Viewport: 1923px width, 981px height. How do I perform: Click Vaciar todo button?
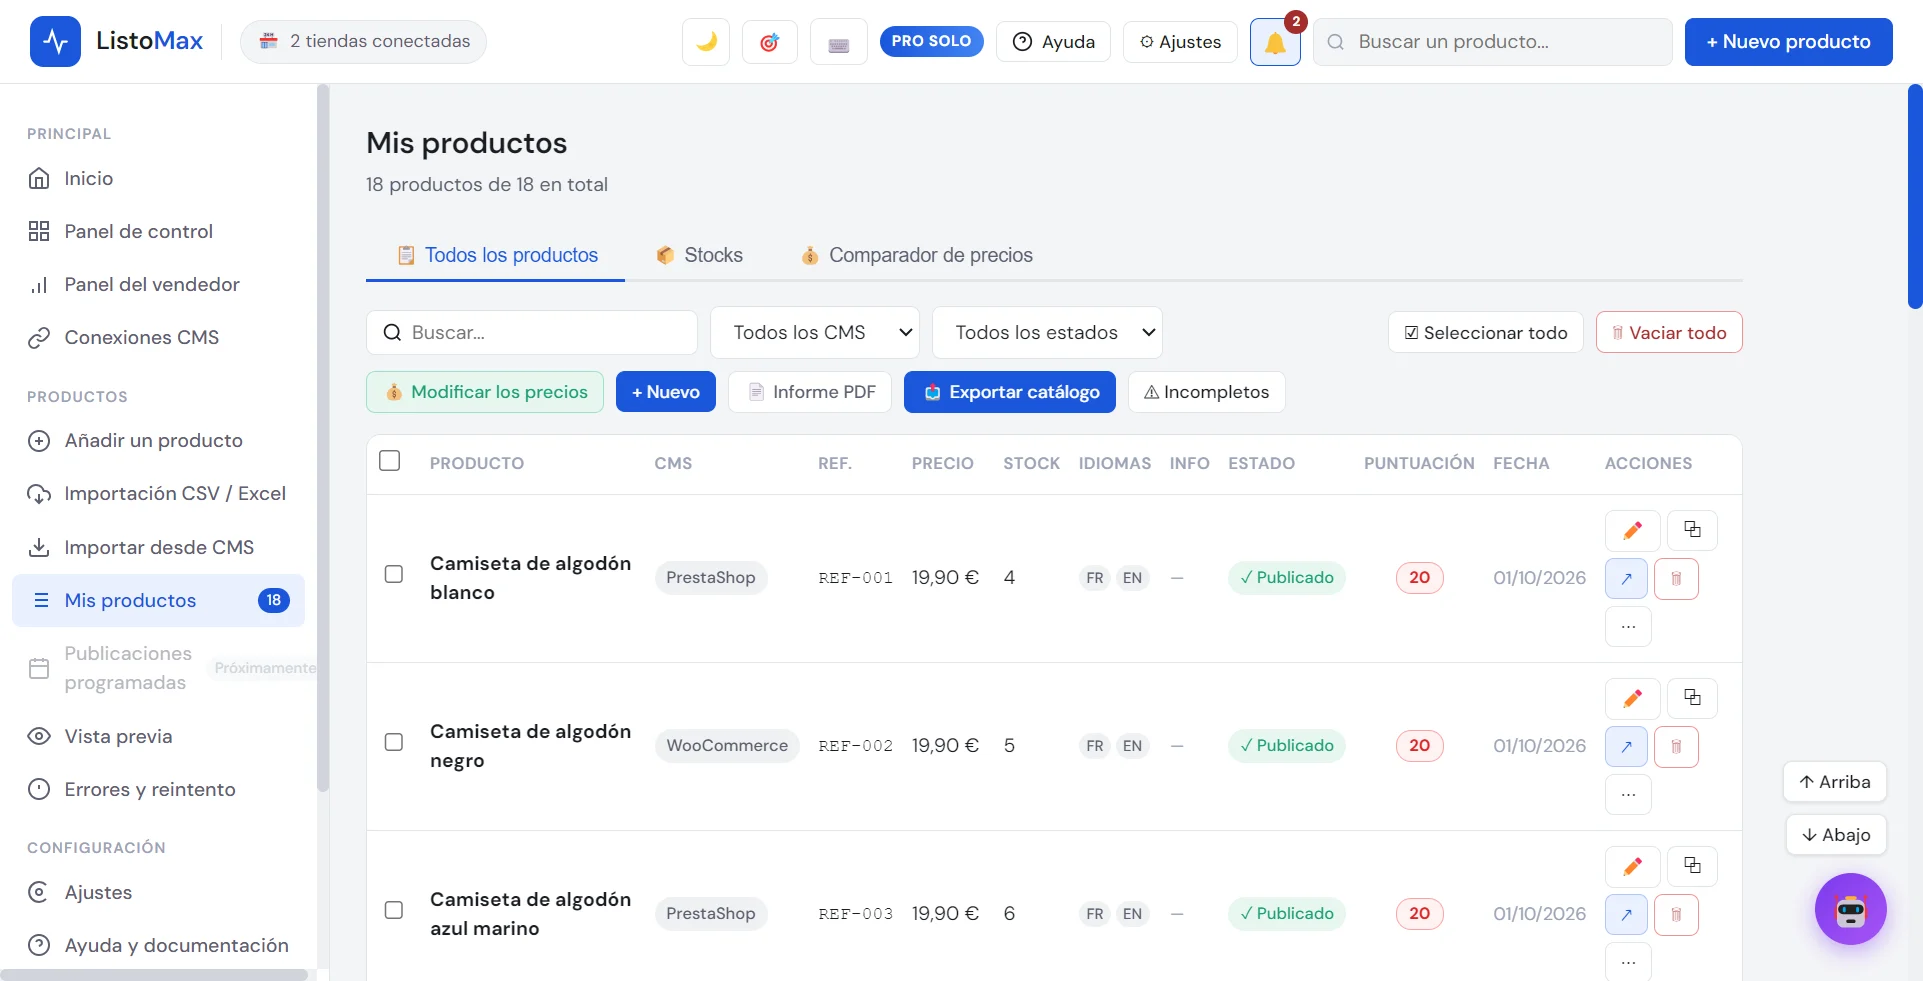(1669, 333)
